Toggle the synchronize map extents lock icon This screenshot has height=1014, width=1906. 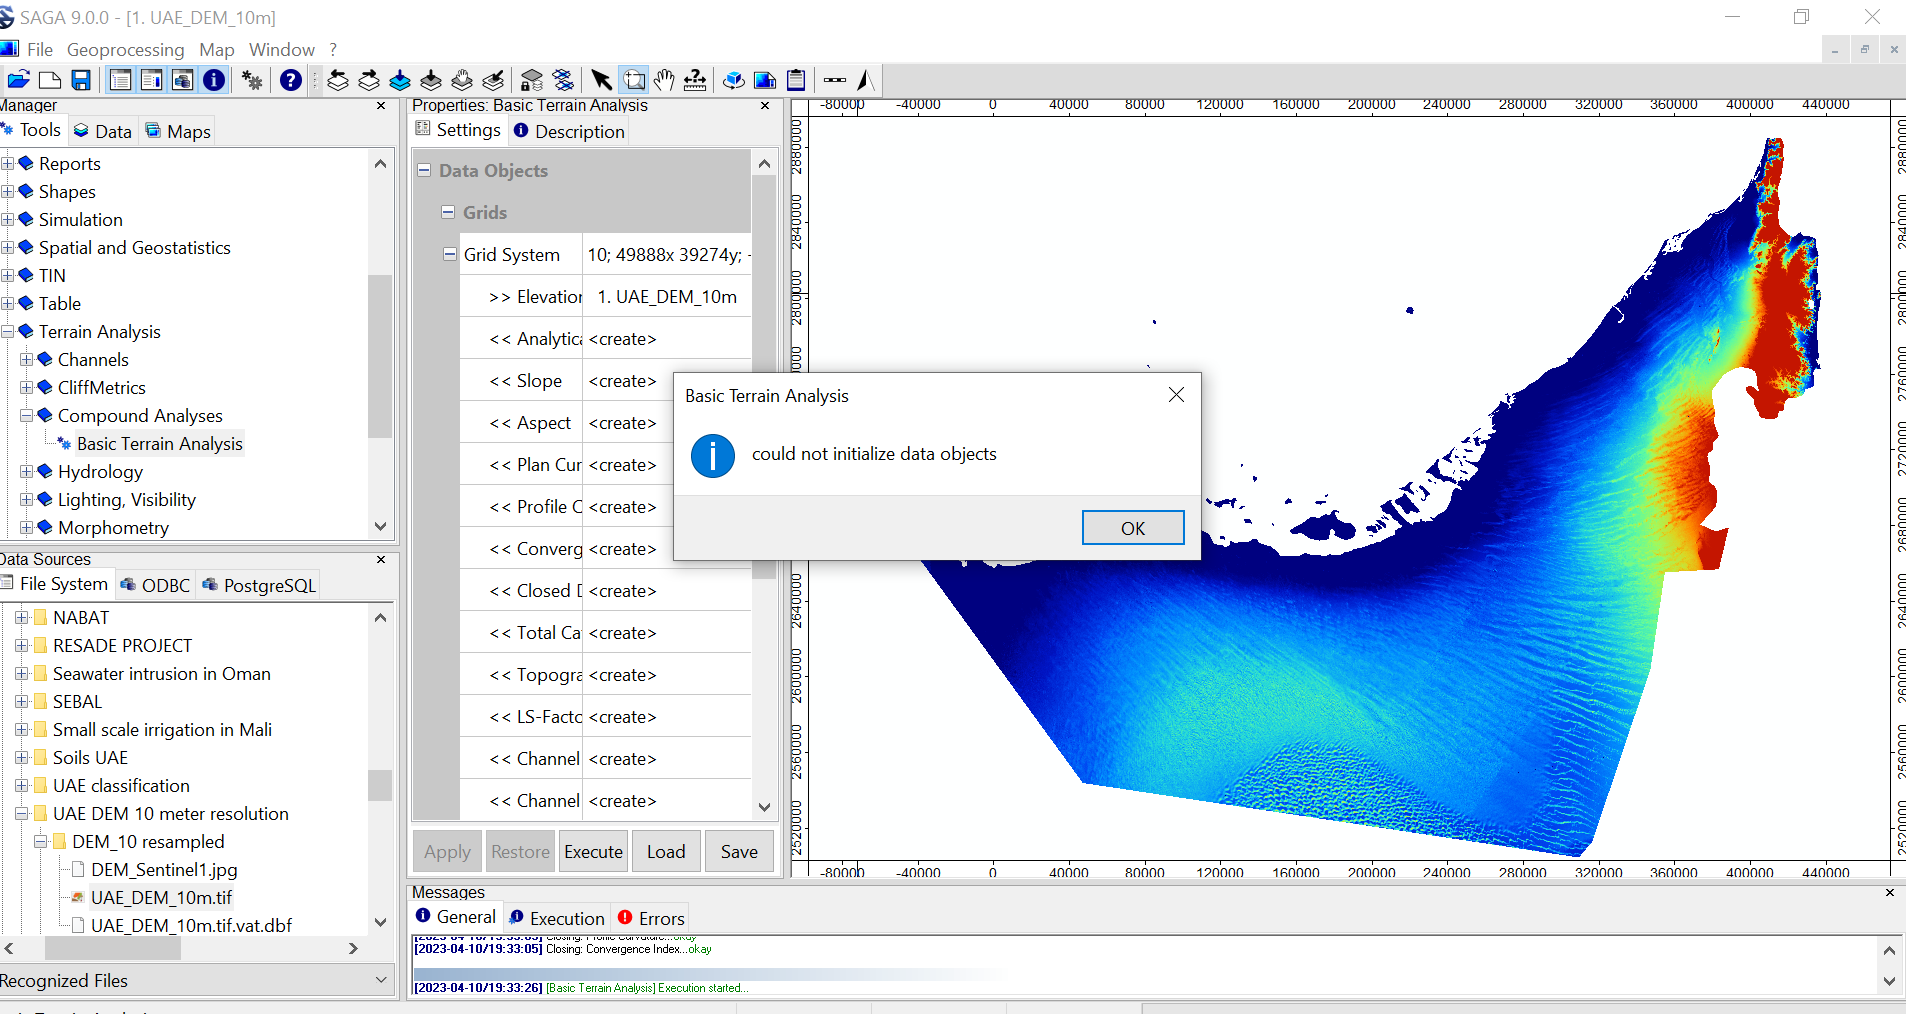pyautogui.click(x=532, y=80)
